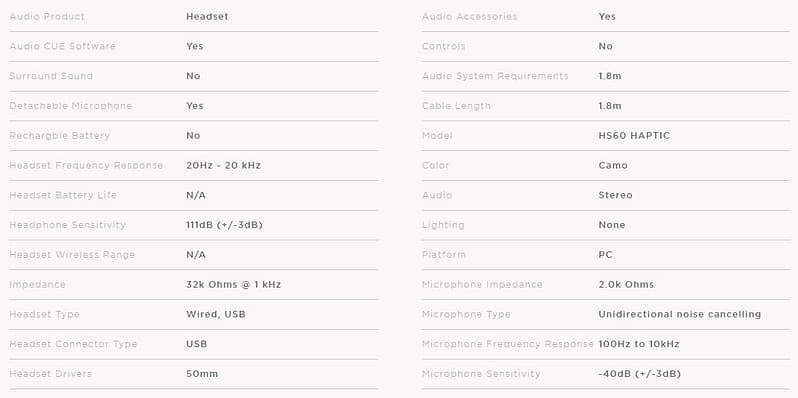Select the 111dB (+/-3dB) value
Viewport: 798px width, 398px height.
click(x=224, y=225)
